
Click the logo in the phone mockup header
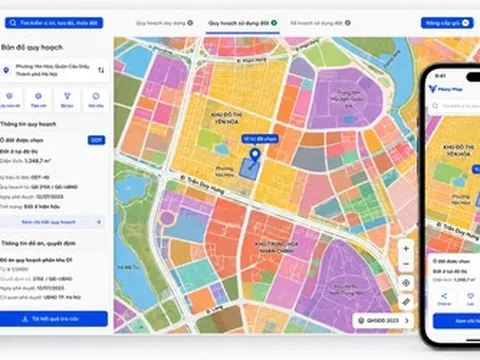[433, 89]
